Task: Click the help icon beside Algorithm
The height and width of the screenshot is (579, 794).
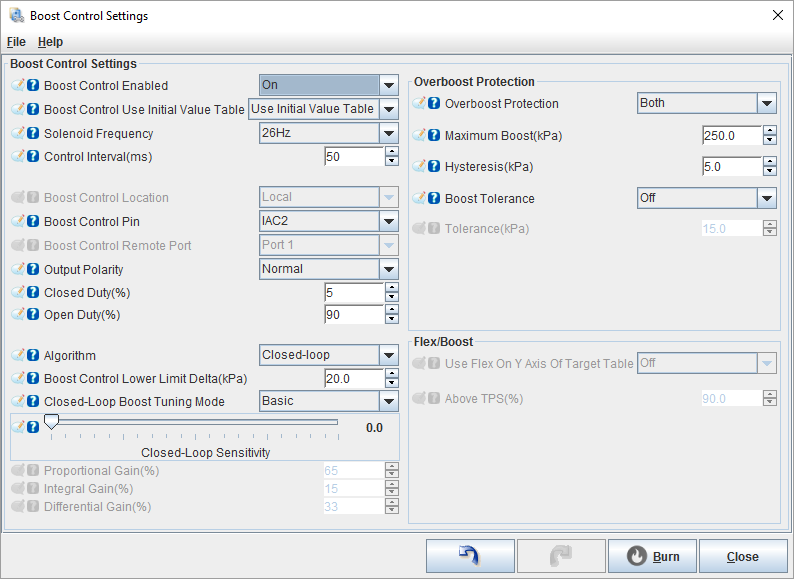Action: pos(33,356)
